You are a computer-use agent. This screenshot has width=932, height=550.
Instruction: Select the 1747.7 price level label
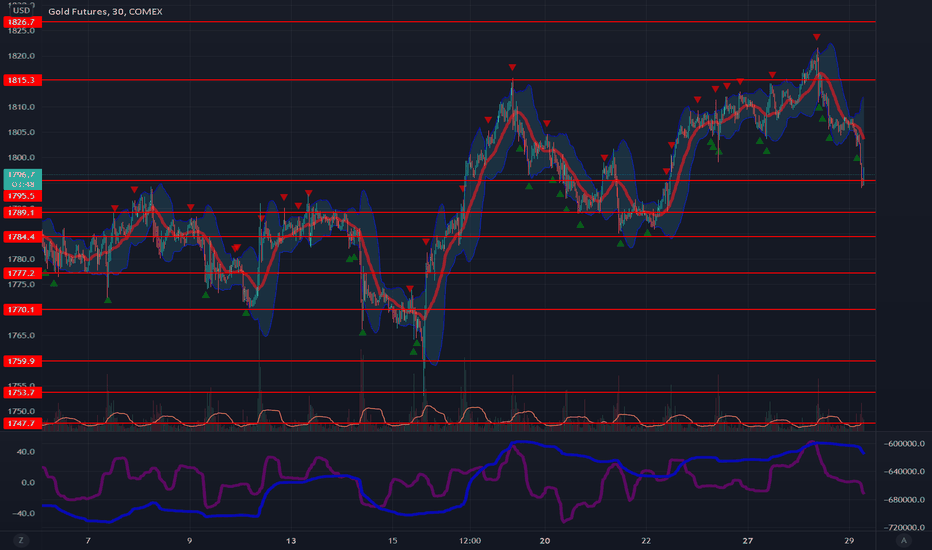click(23, 423)
